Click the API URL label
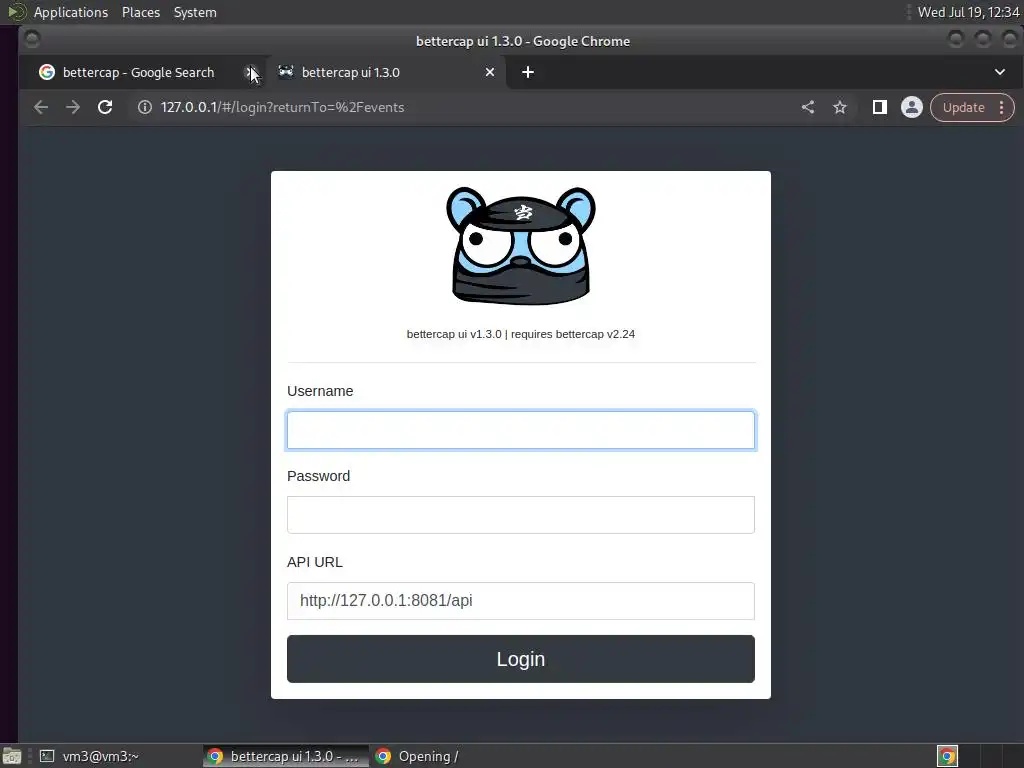 coord(314,562)
